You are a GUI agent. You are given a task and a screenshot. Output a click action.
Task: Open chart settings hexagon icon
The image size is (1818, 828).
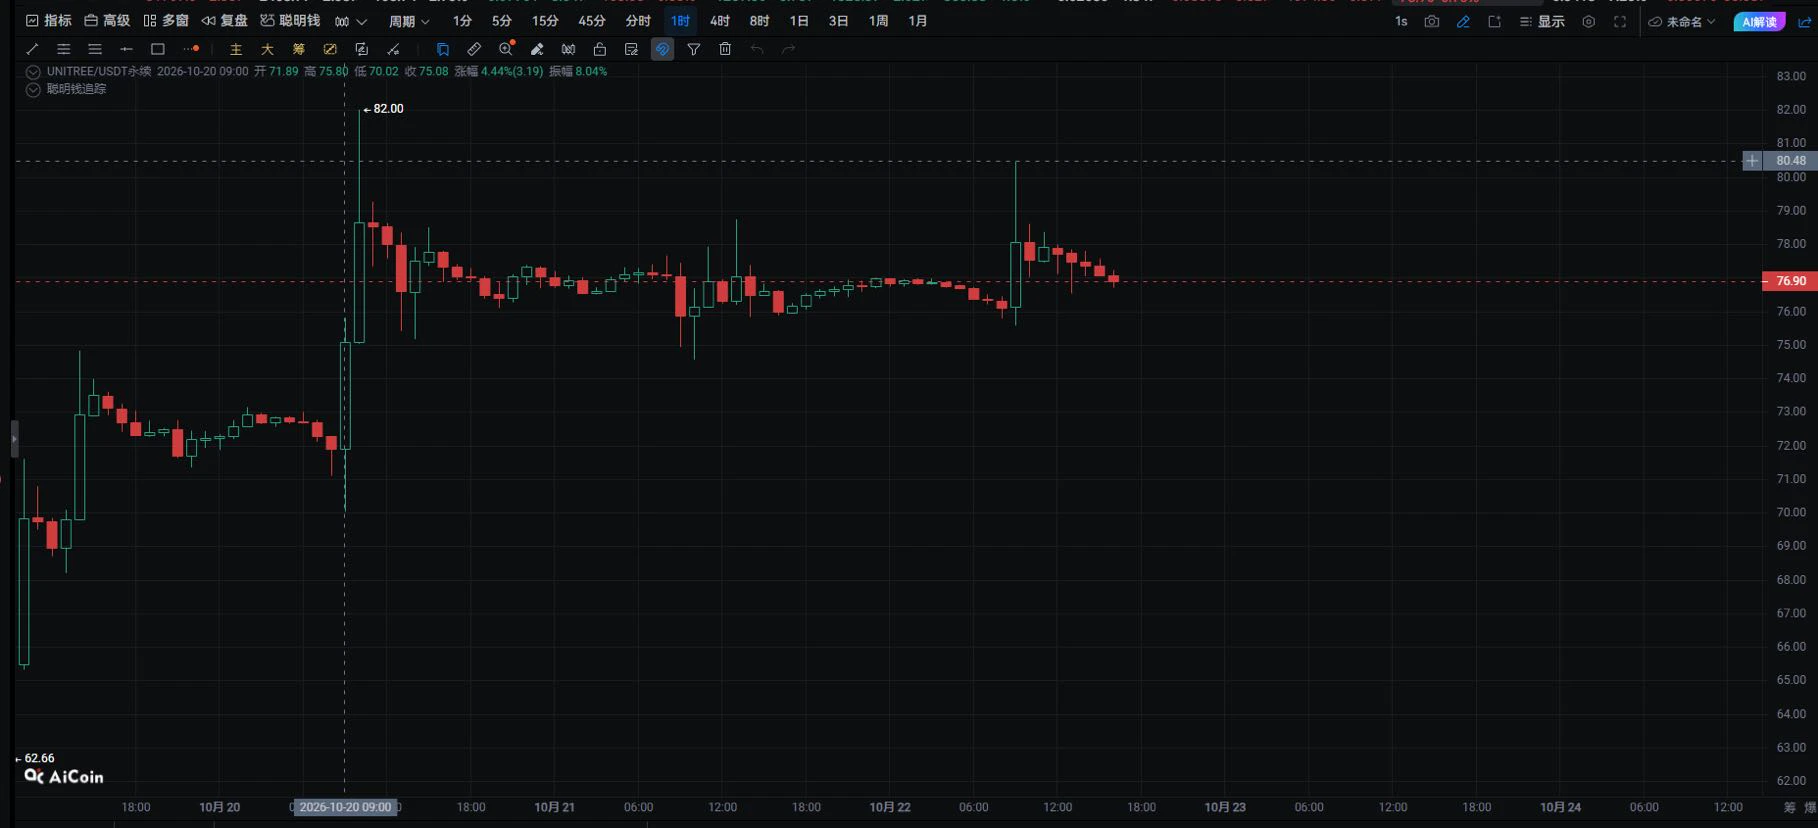tap(1589, 21)
